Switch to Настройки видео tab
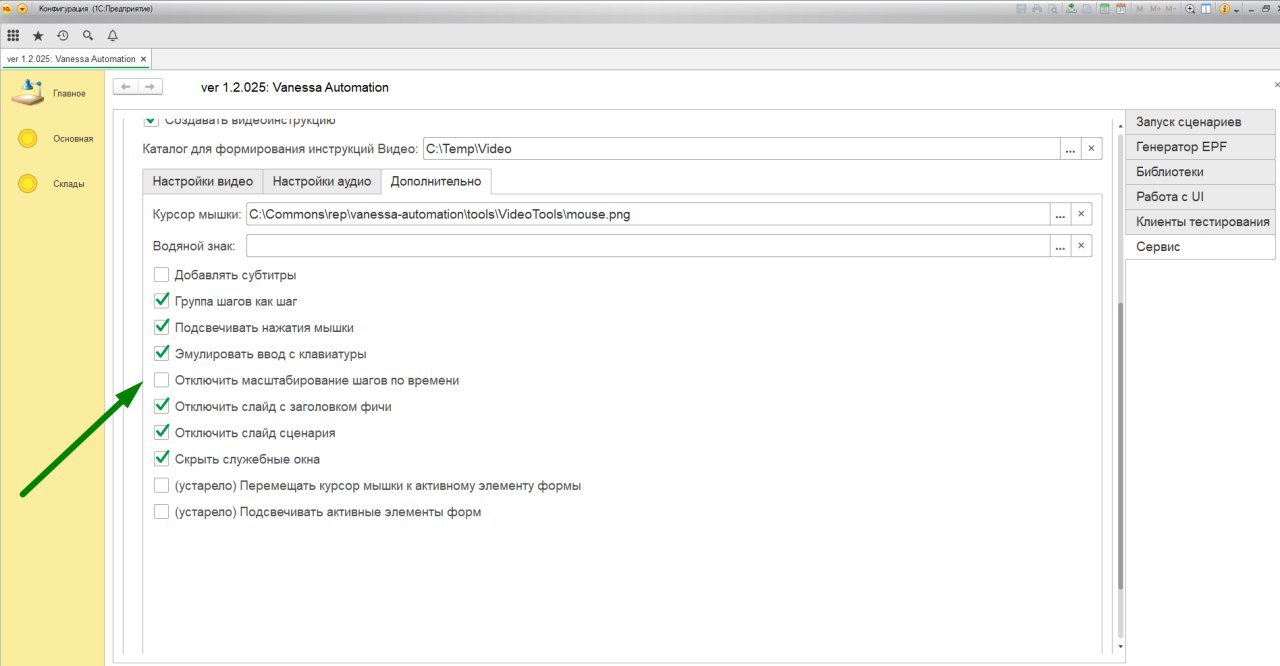This screenshot has height=666, width=1280. tap(203, 182)
